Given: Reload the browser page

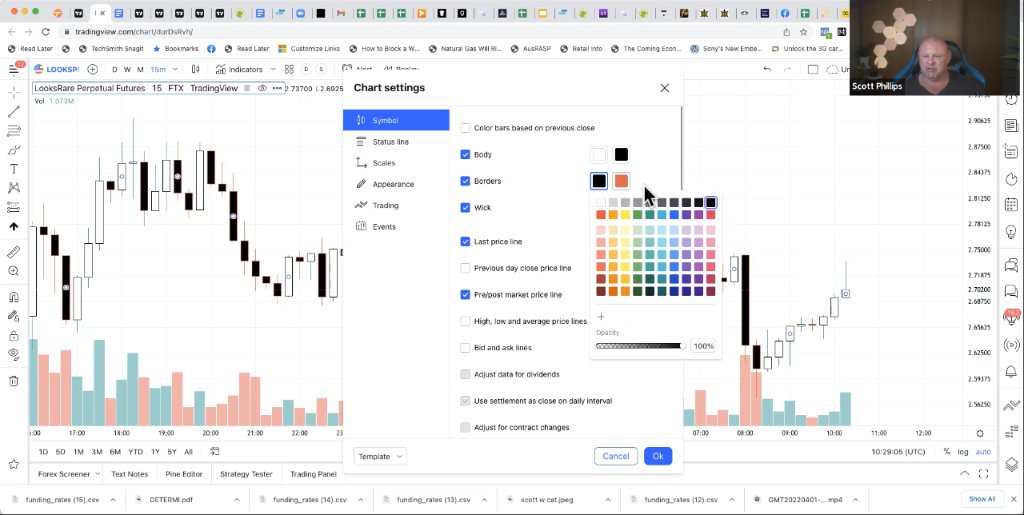Looking at the screenshot, I should [45, 31].
